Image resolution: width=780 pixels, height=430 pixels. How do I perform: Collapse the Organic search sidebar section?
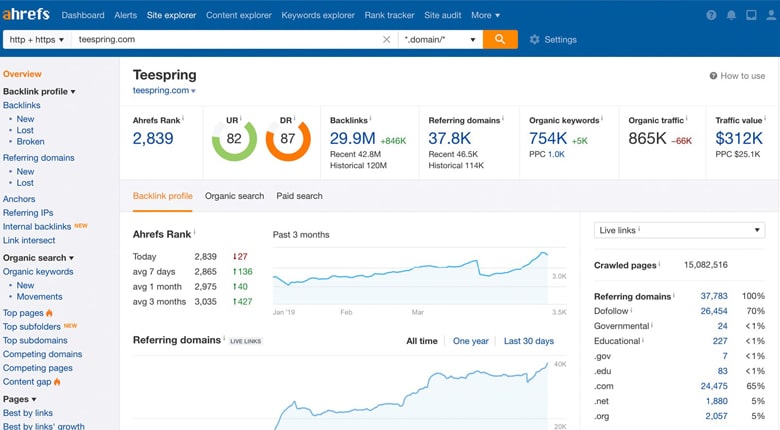(38, 258)
